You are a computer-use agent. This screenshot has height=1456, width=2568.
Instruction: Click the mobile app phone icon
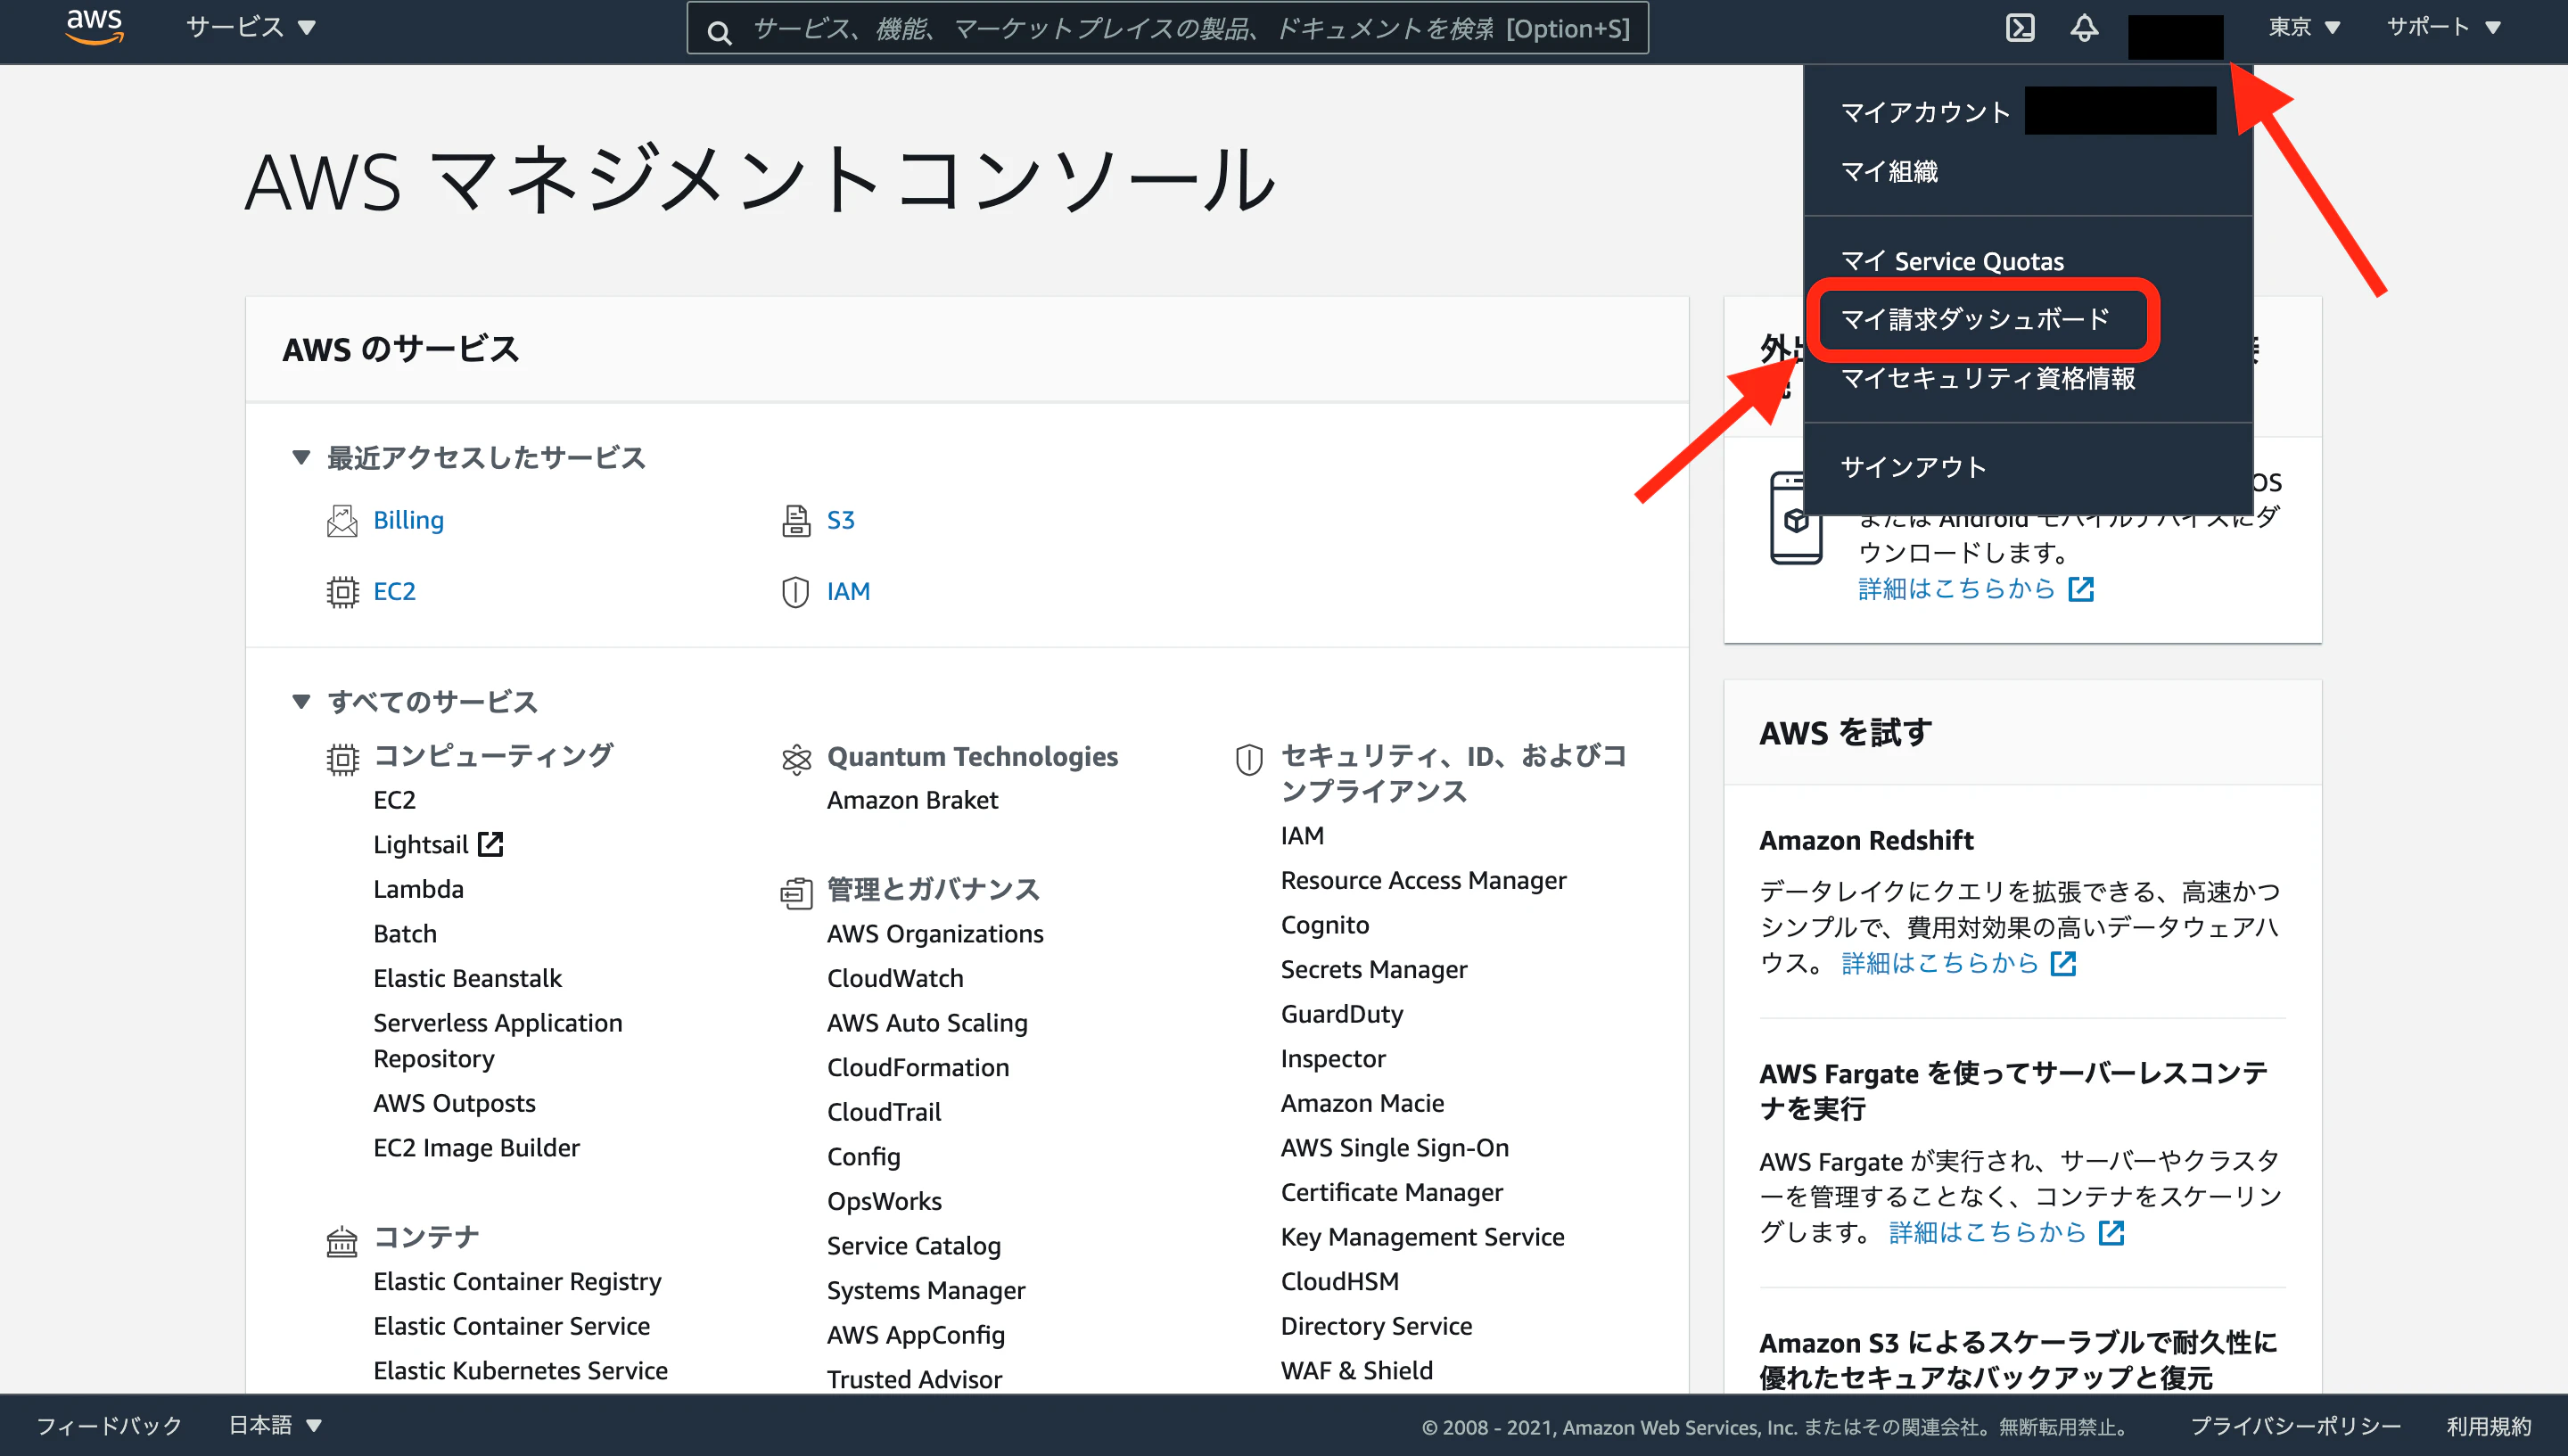(x=1796, y=518)
